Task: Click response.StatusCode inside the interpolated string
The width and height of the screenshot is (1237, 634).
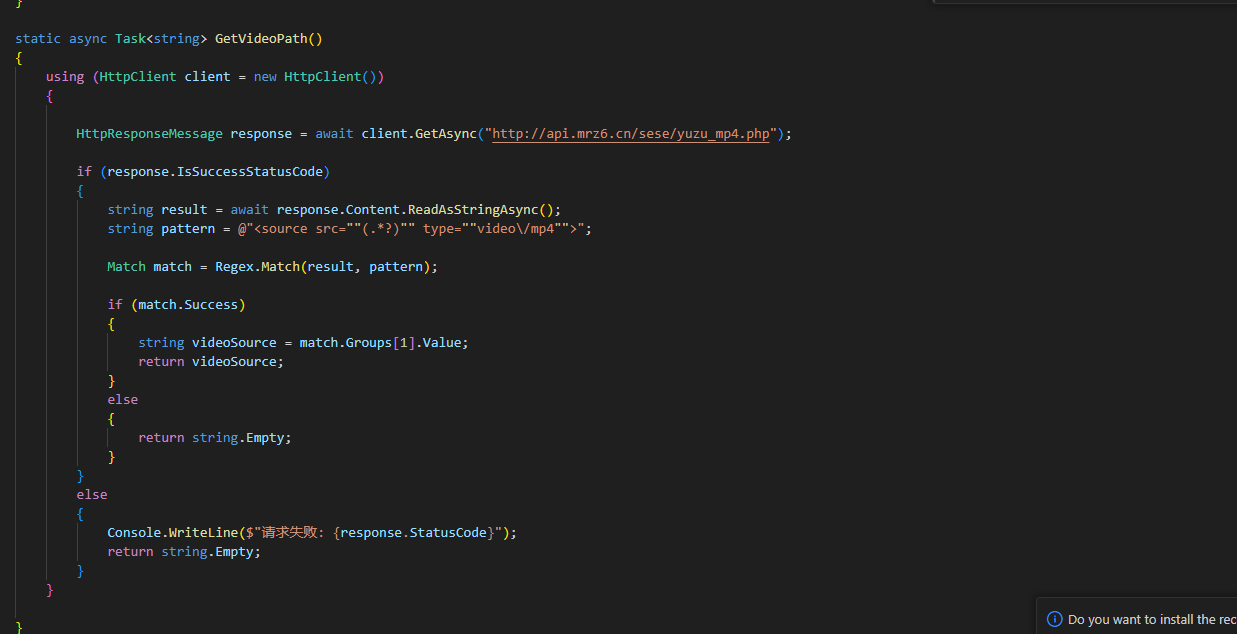Action: click(415, 532)
